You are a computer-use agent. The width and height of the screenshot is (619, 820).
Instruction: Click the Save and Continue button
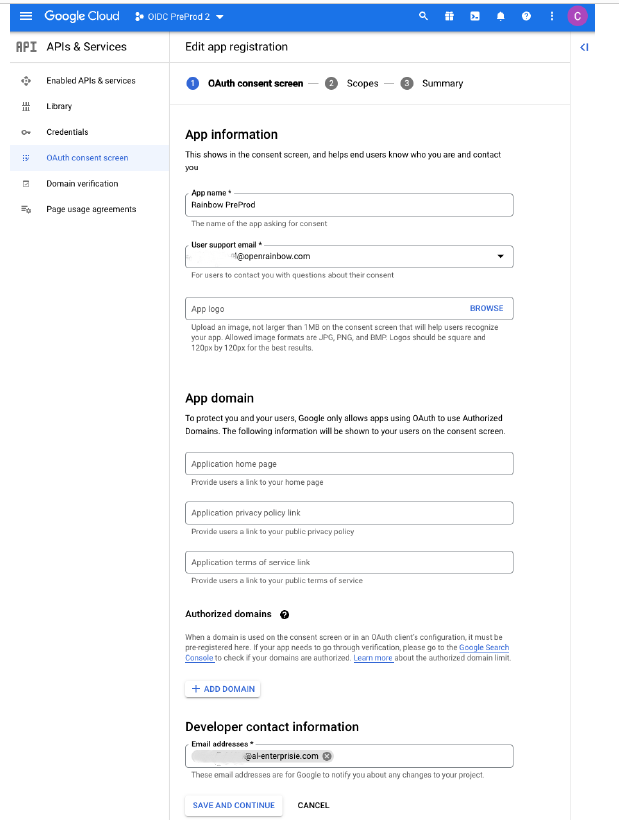coord(234,805)
